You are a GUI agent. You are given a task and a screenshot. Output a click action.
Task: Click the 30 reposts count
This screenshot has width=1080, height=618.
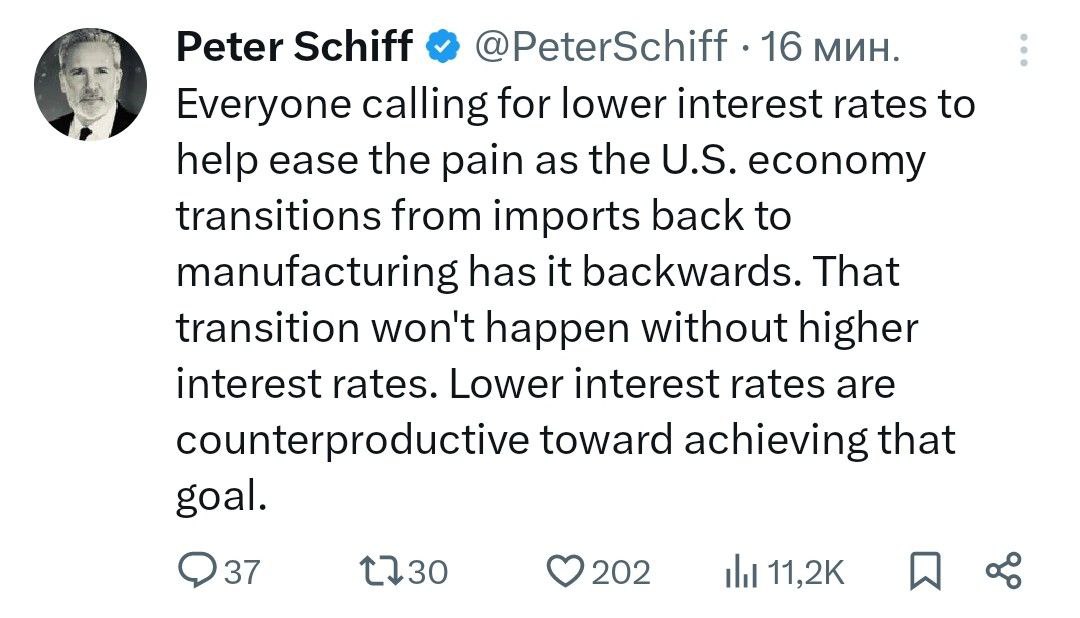coord(428,573)
